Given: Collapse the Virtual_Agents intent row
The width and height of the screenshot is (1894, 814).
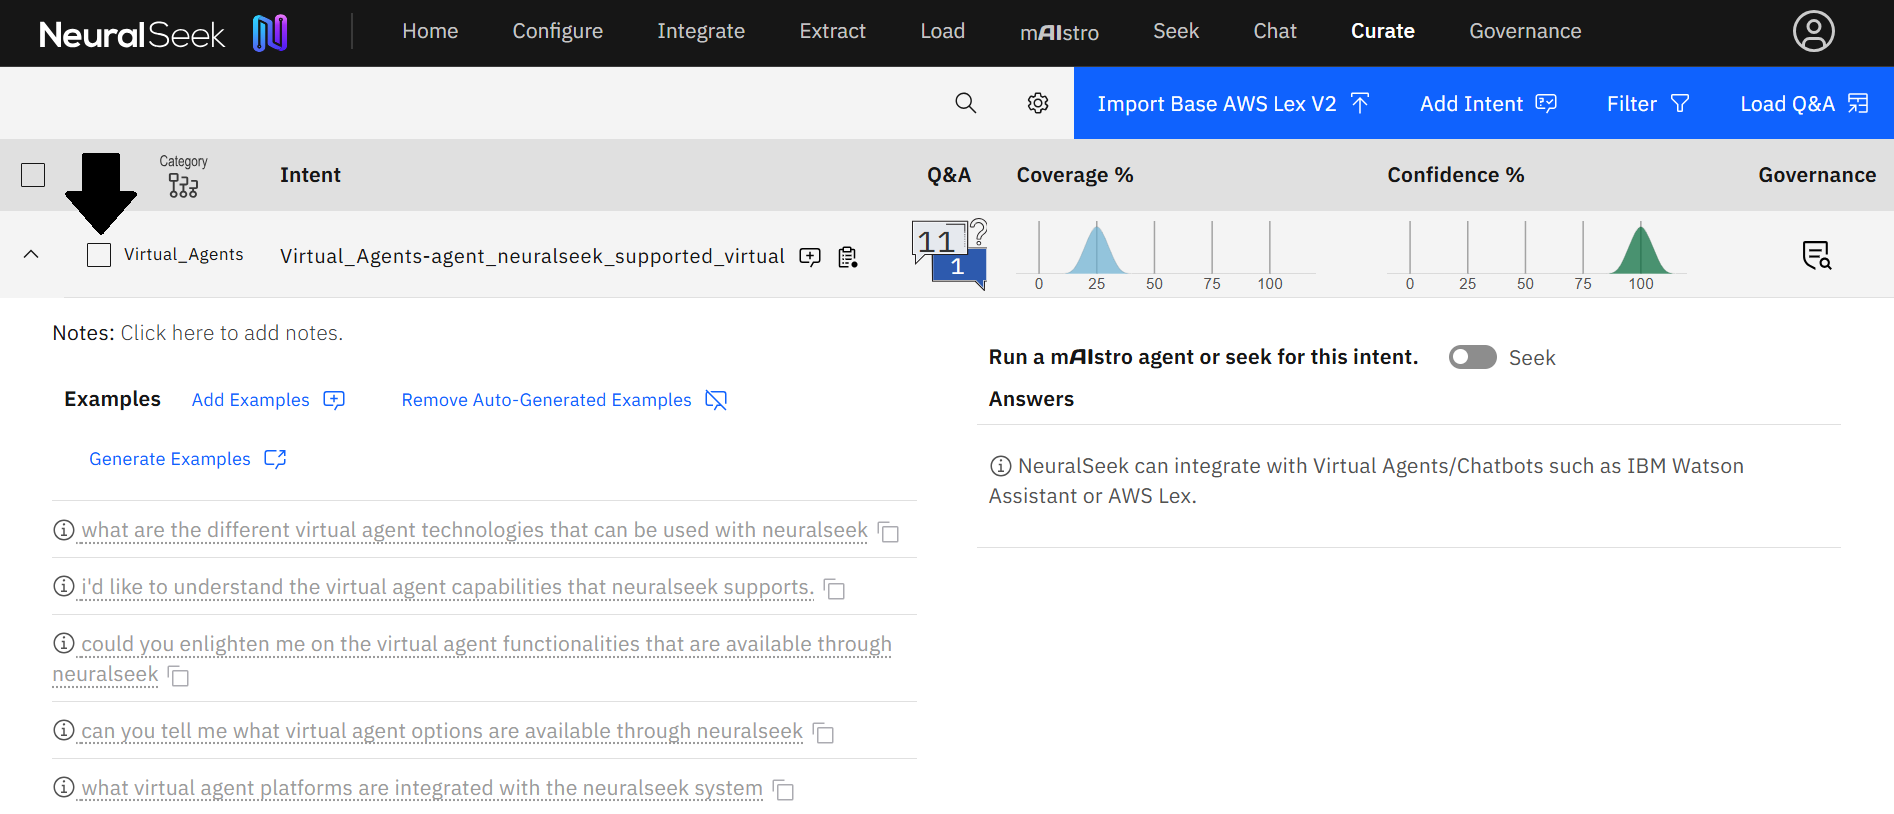Looking at the screenshot, I should pos(31,254).
